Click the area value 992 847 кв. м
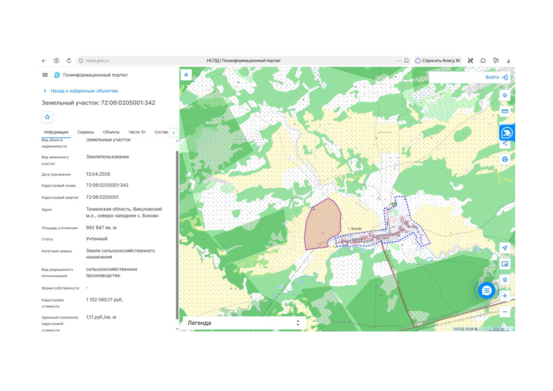The width and height of the screenshot is (553, 391). tap(101, 228)
